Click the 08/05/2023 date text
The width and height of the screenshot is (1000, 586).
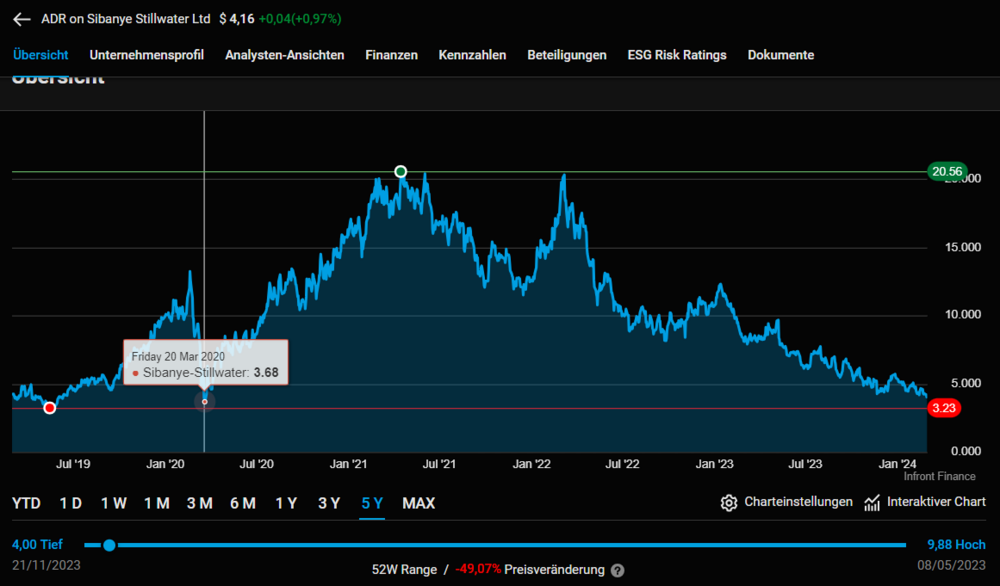[x=952, y=565]
